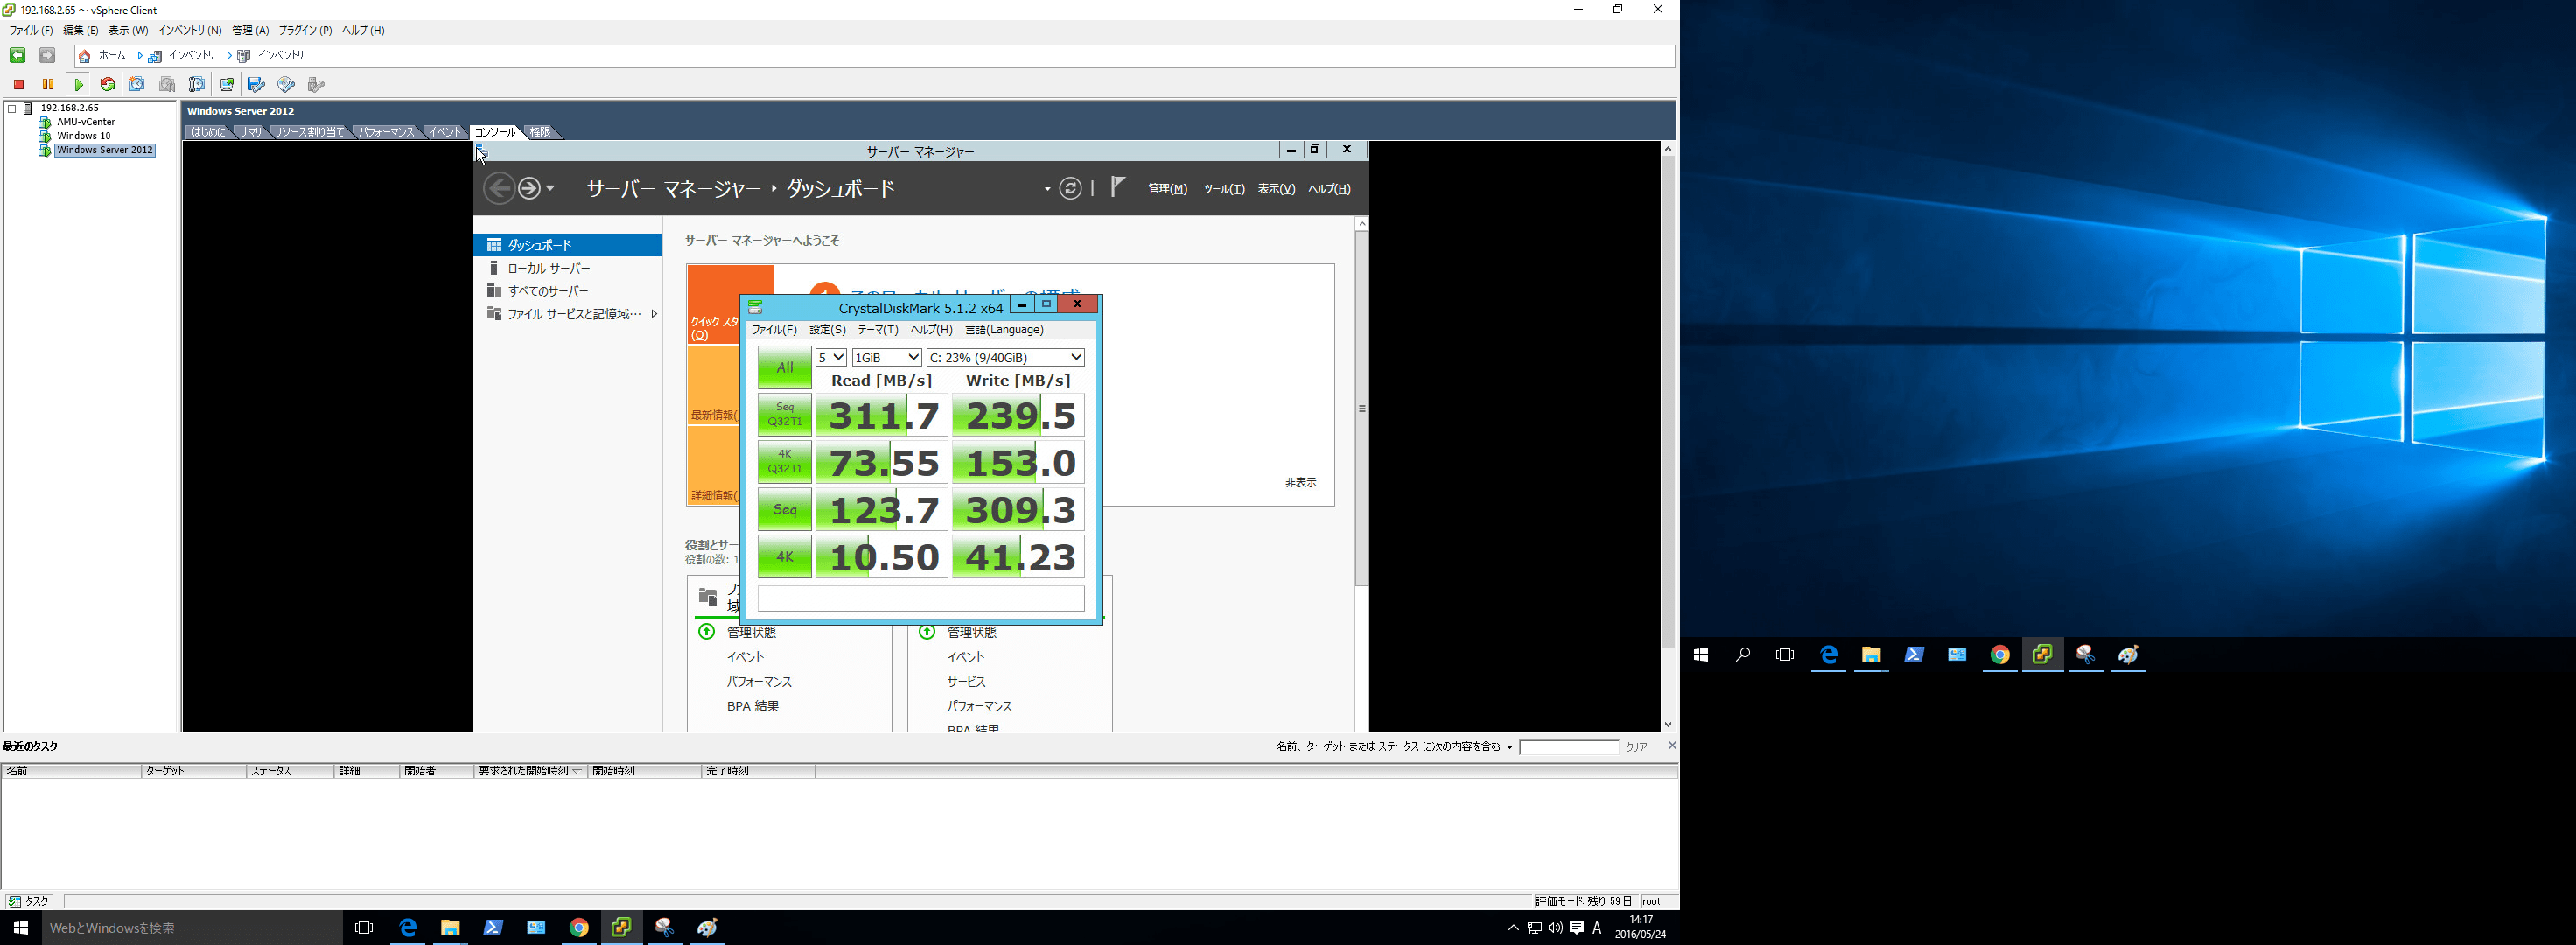
Task: Click the search magnifier on the right monitor taskbar
Action: point(1742,655)
